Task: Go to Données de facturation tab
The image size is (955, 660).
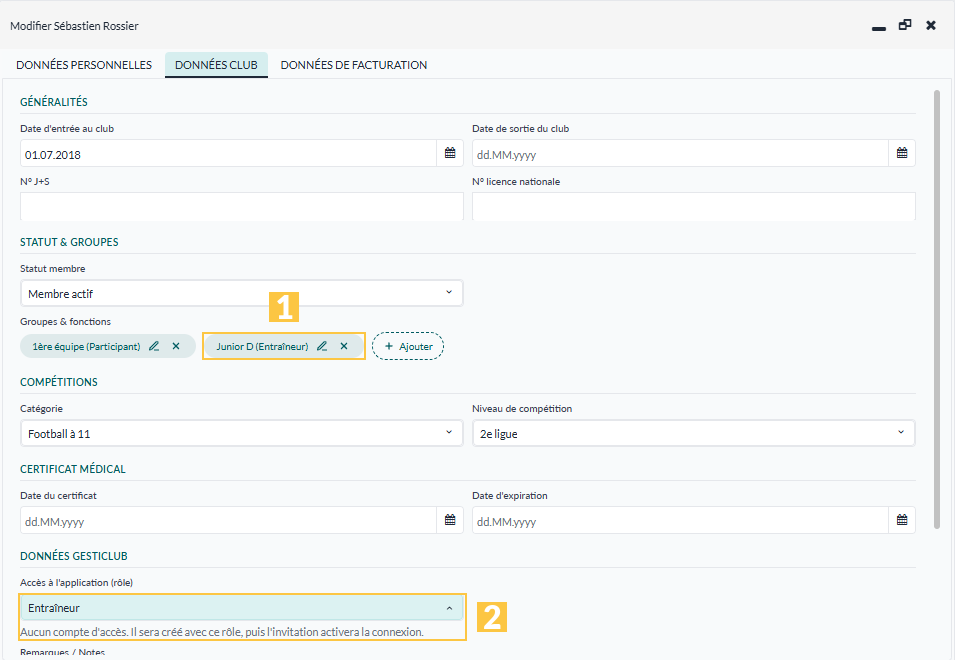Action: click(354, 65)
